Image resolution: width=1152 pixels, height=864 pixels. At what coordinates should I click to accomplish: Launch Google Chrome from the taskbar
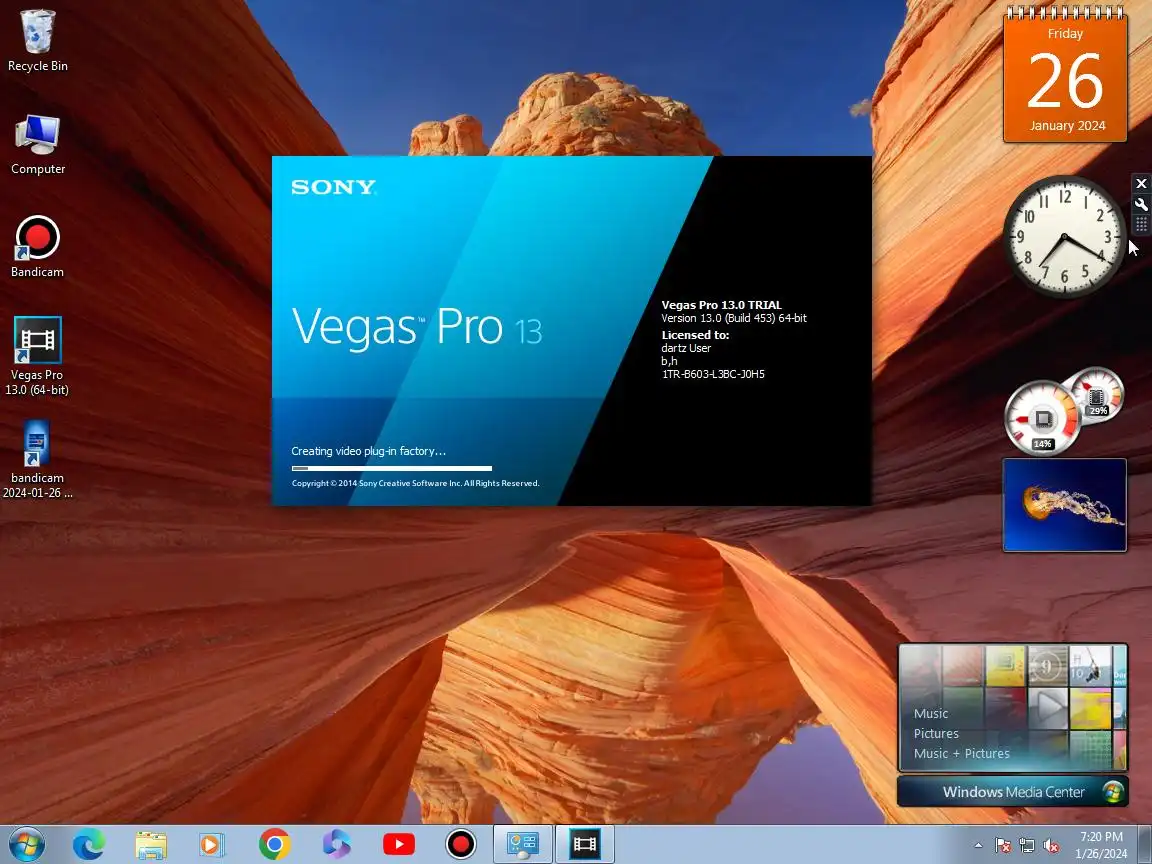click(x=274, y=845)
